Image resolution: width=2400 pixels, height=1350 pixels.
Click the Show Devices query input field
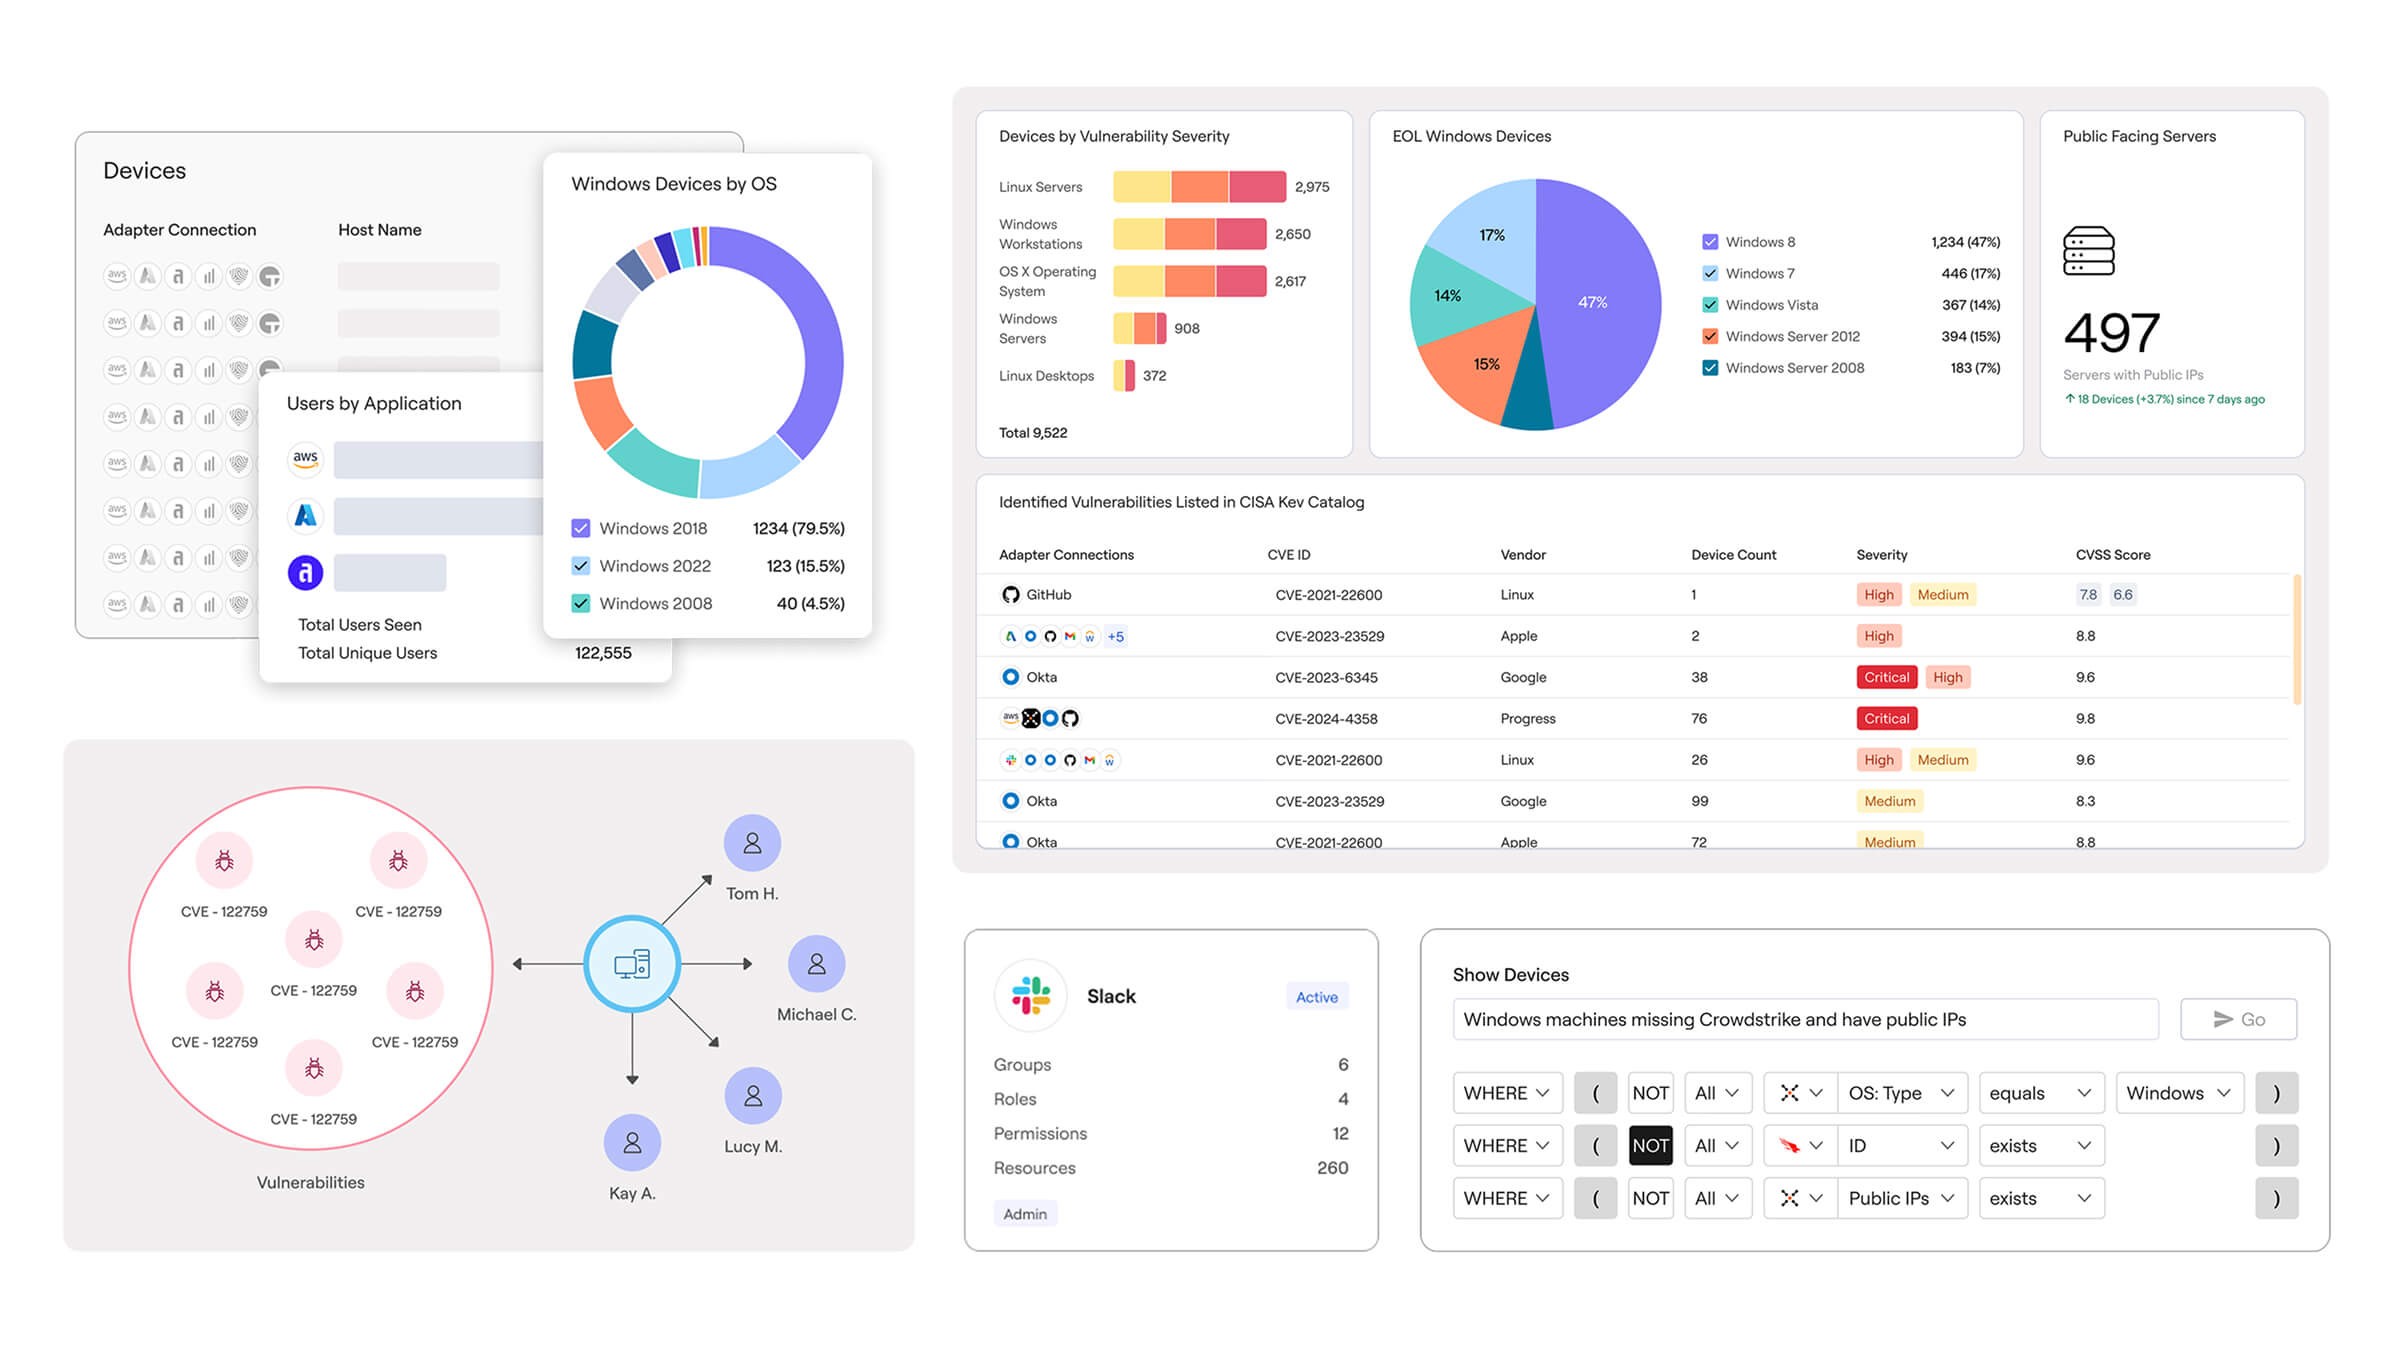1804,1019
